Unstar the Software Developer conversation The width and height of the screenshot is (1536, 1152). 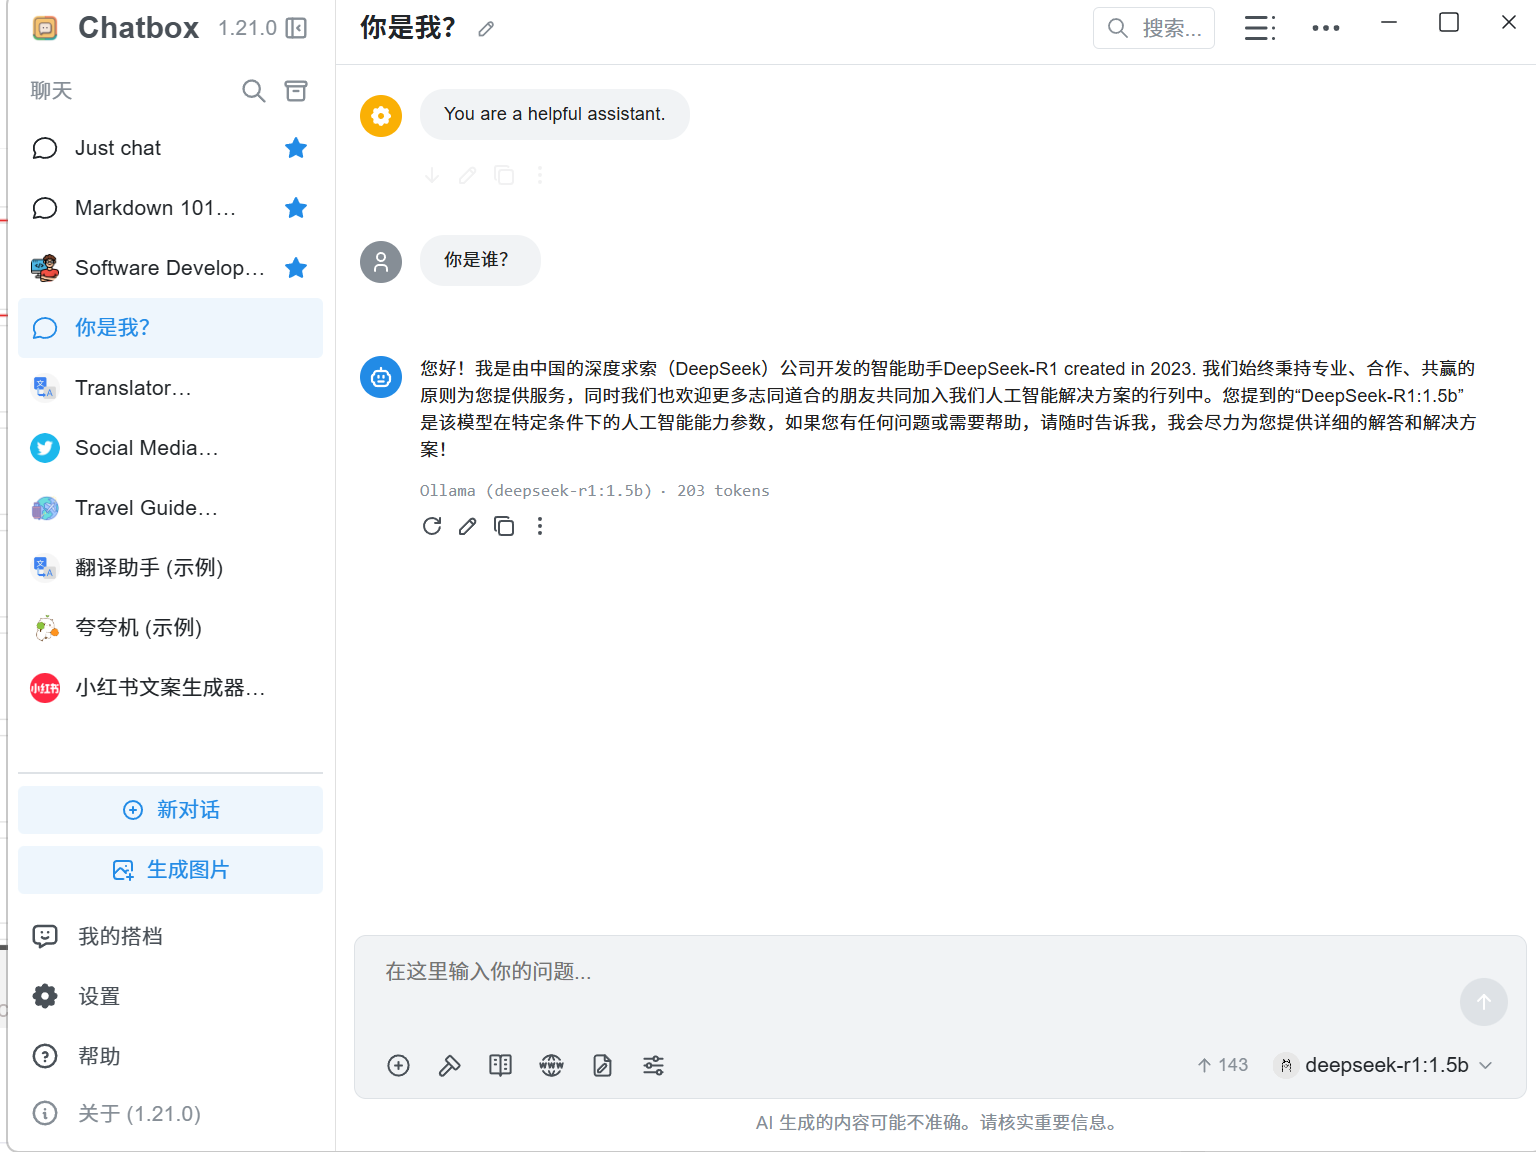tap(296, 268)
